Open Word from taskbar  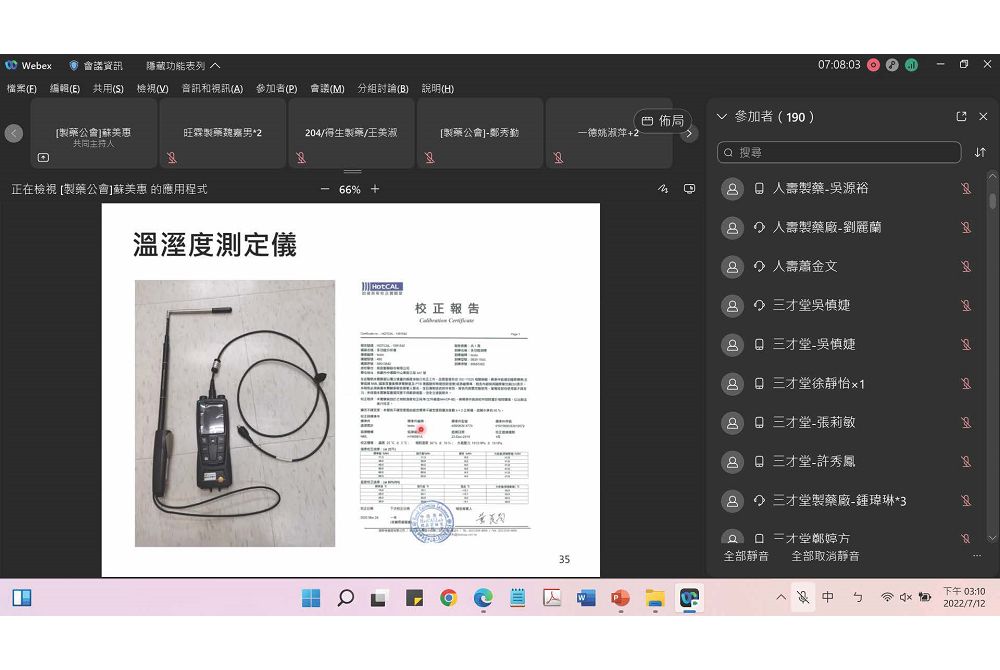(x=586, y=598)
